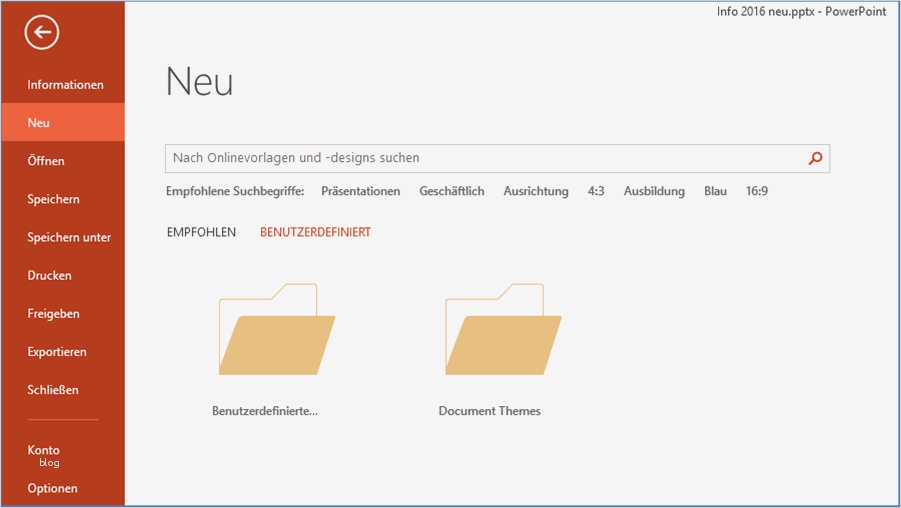The height and width of the screenshot is (508, 901).
Task: Go to Öffnen in the sidebar
Action: tap(63, 161)
